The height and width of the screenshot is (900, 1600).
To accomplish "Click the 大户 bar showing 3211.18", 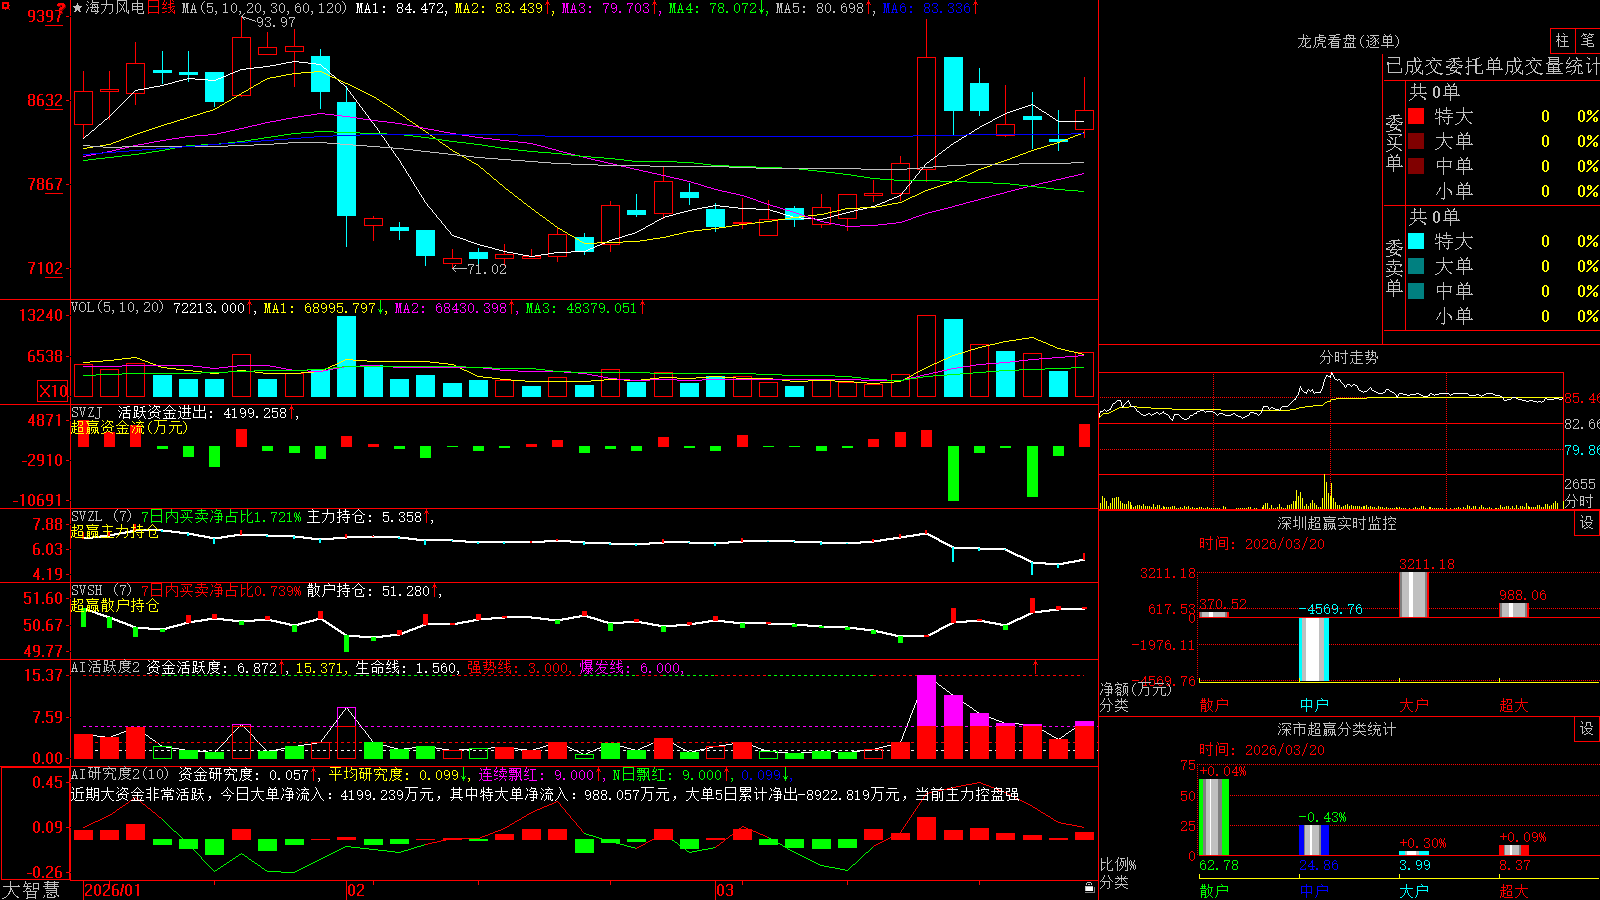I will coord(1414,594).
